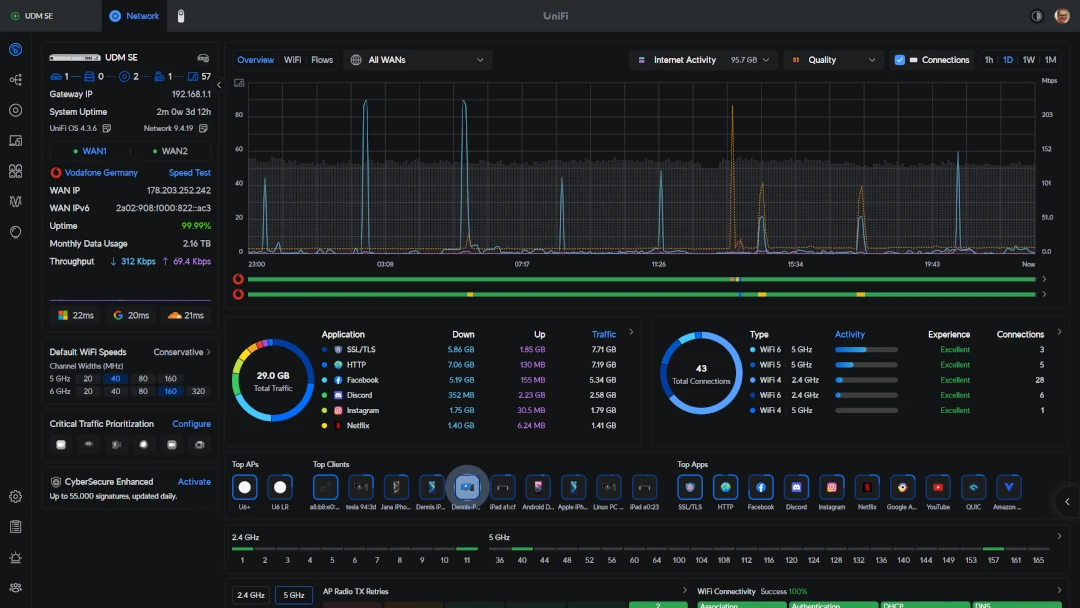Click Activate for CyberSecure Enhanced
The image size is (1080, 608).
coord(194,482)
